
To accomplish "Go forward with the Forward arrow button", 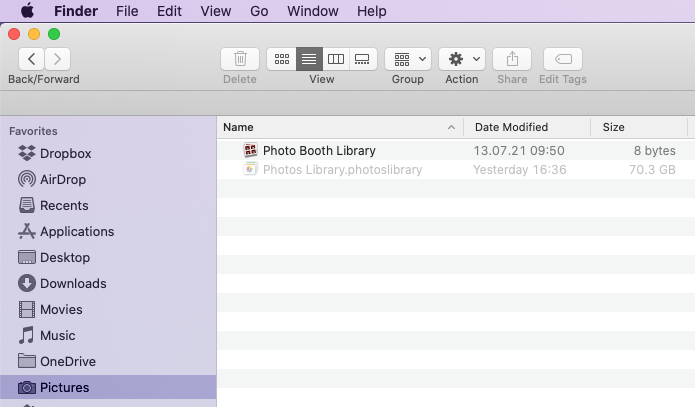I will tap(57, 59).
